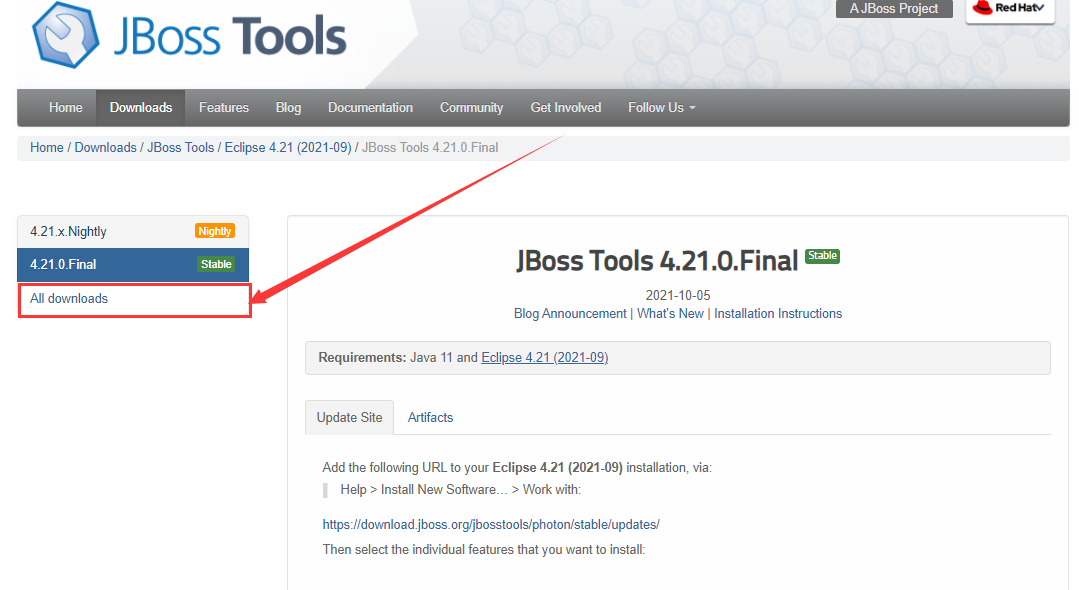Click the Red Hat logo

pyautogui.click(x=1009, y=9)
